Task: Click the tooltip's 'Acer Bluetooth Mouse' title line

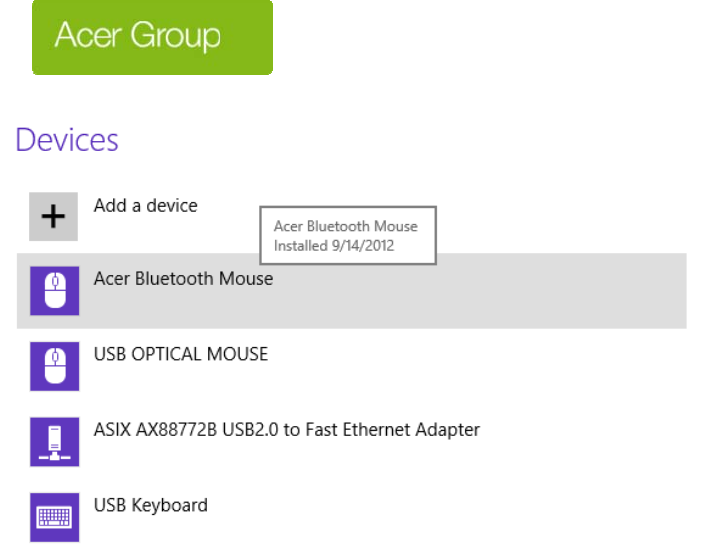Action: [345, 227]
